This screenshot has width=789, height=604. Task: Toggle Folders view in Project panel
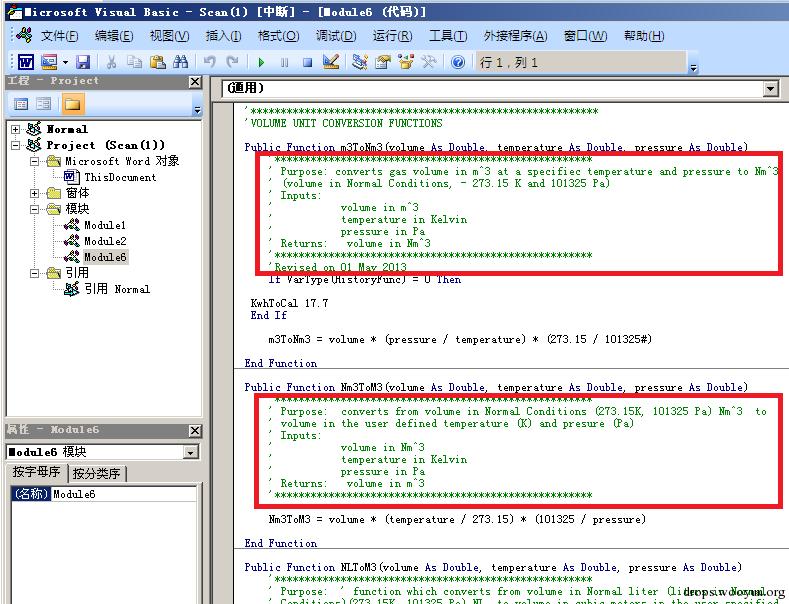tap(72, 104)
